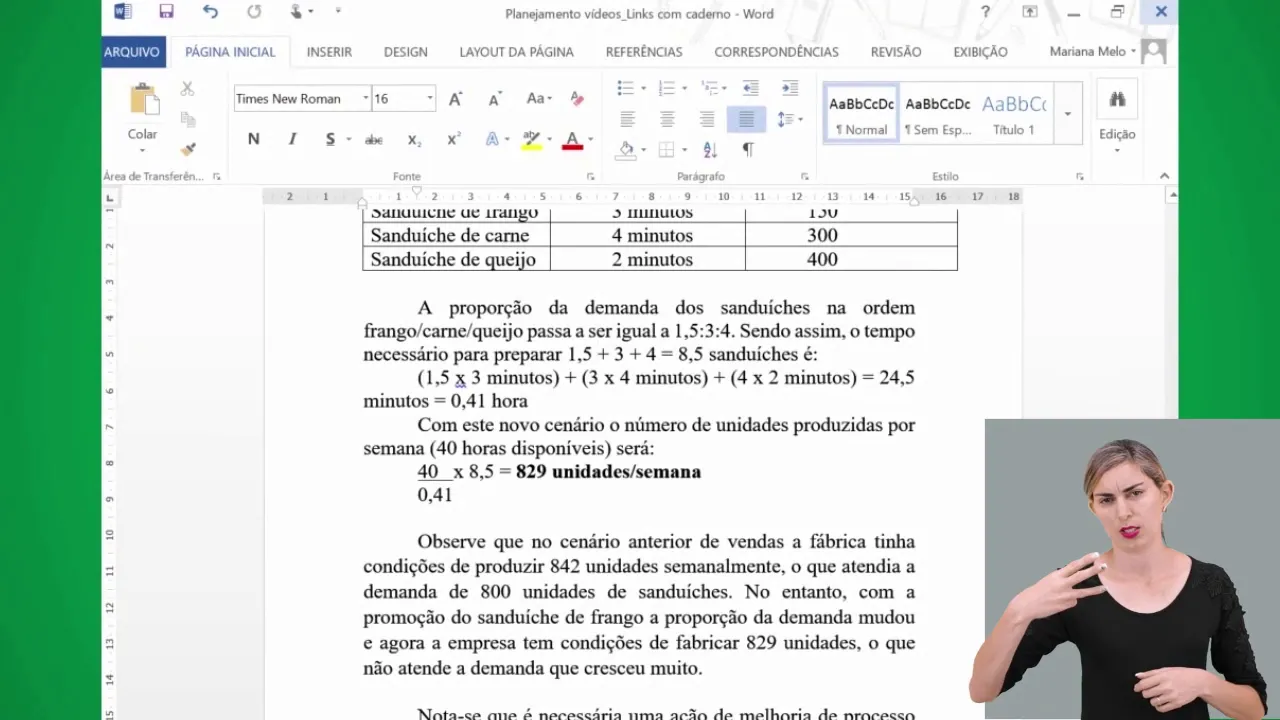Cut selection with scissors icon
The image size is (1280, 720).
coord(188,89)
